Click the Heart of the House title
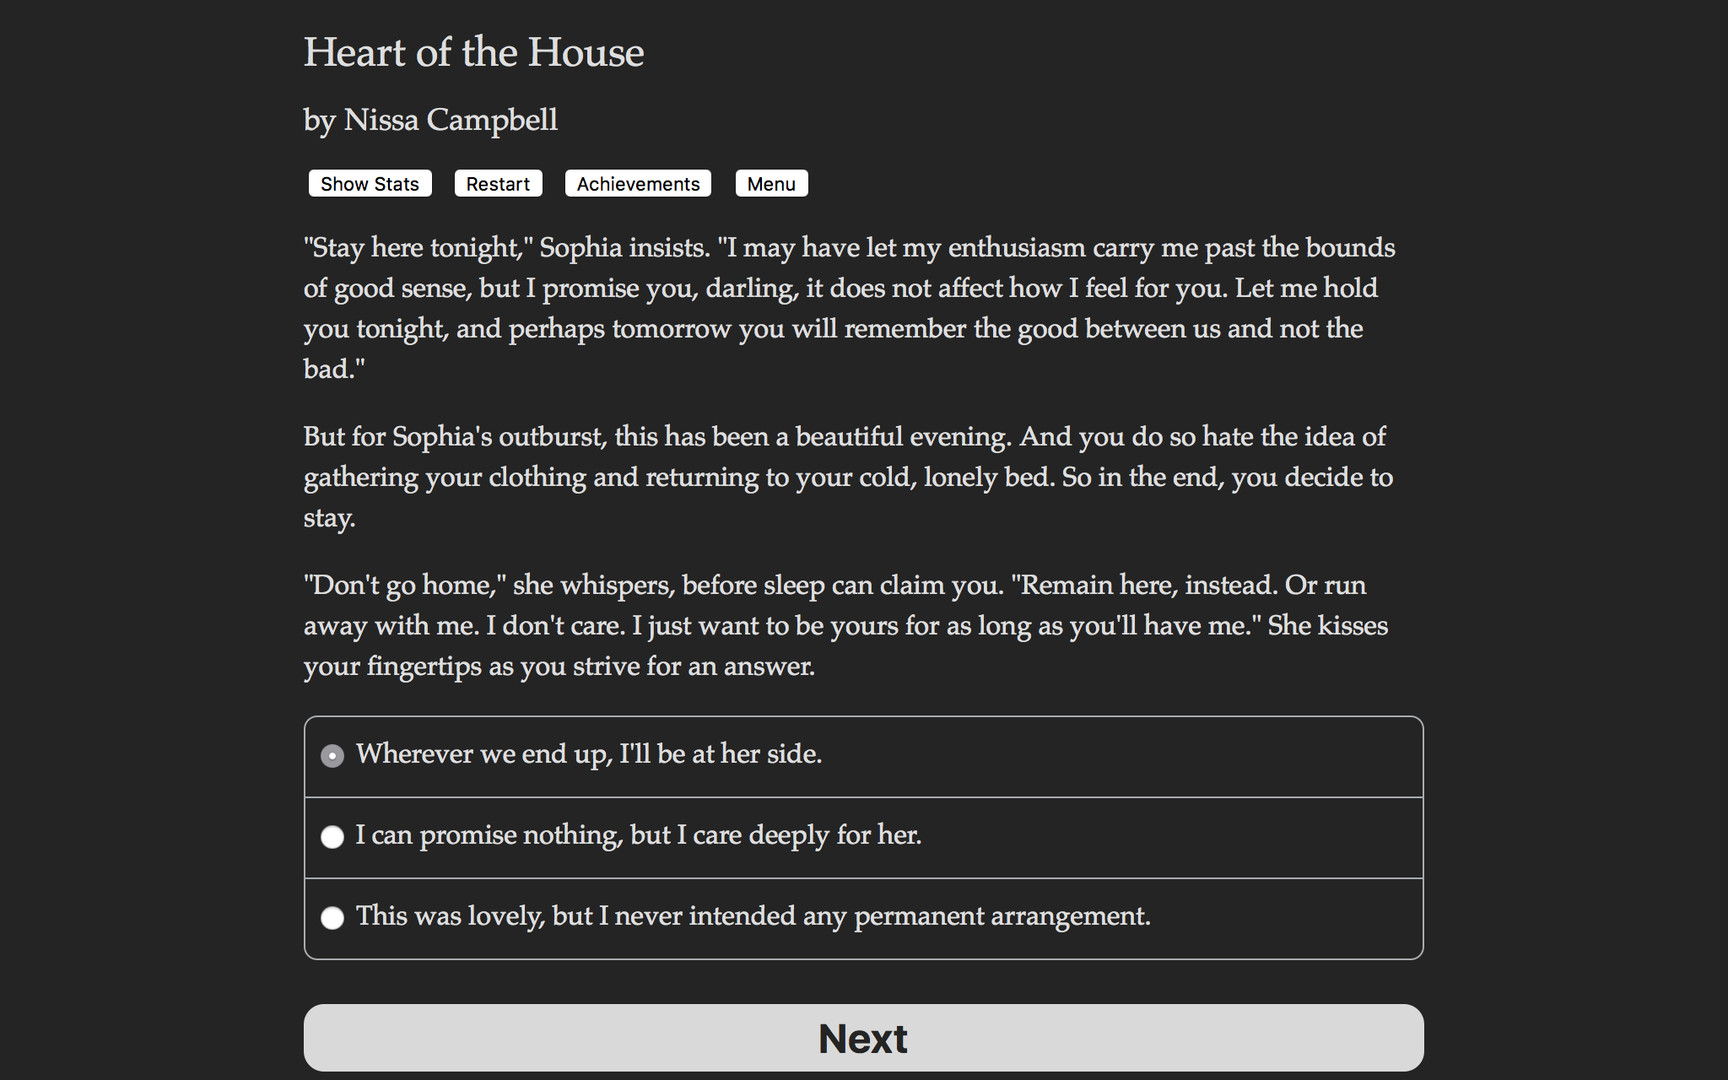1728x1080 pixels. click(473, 52)
